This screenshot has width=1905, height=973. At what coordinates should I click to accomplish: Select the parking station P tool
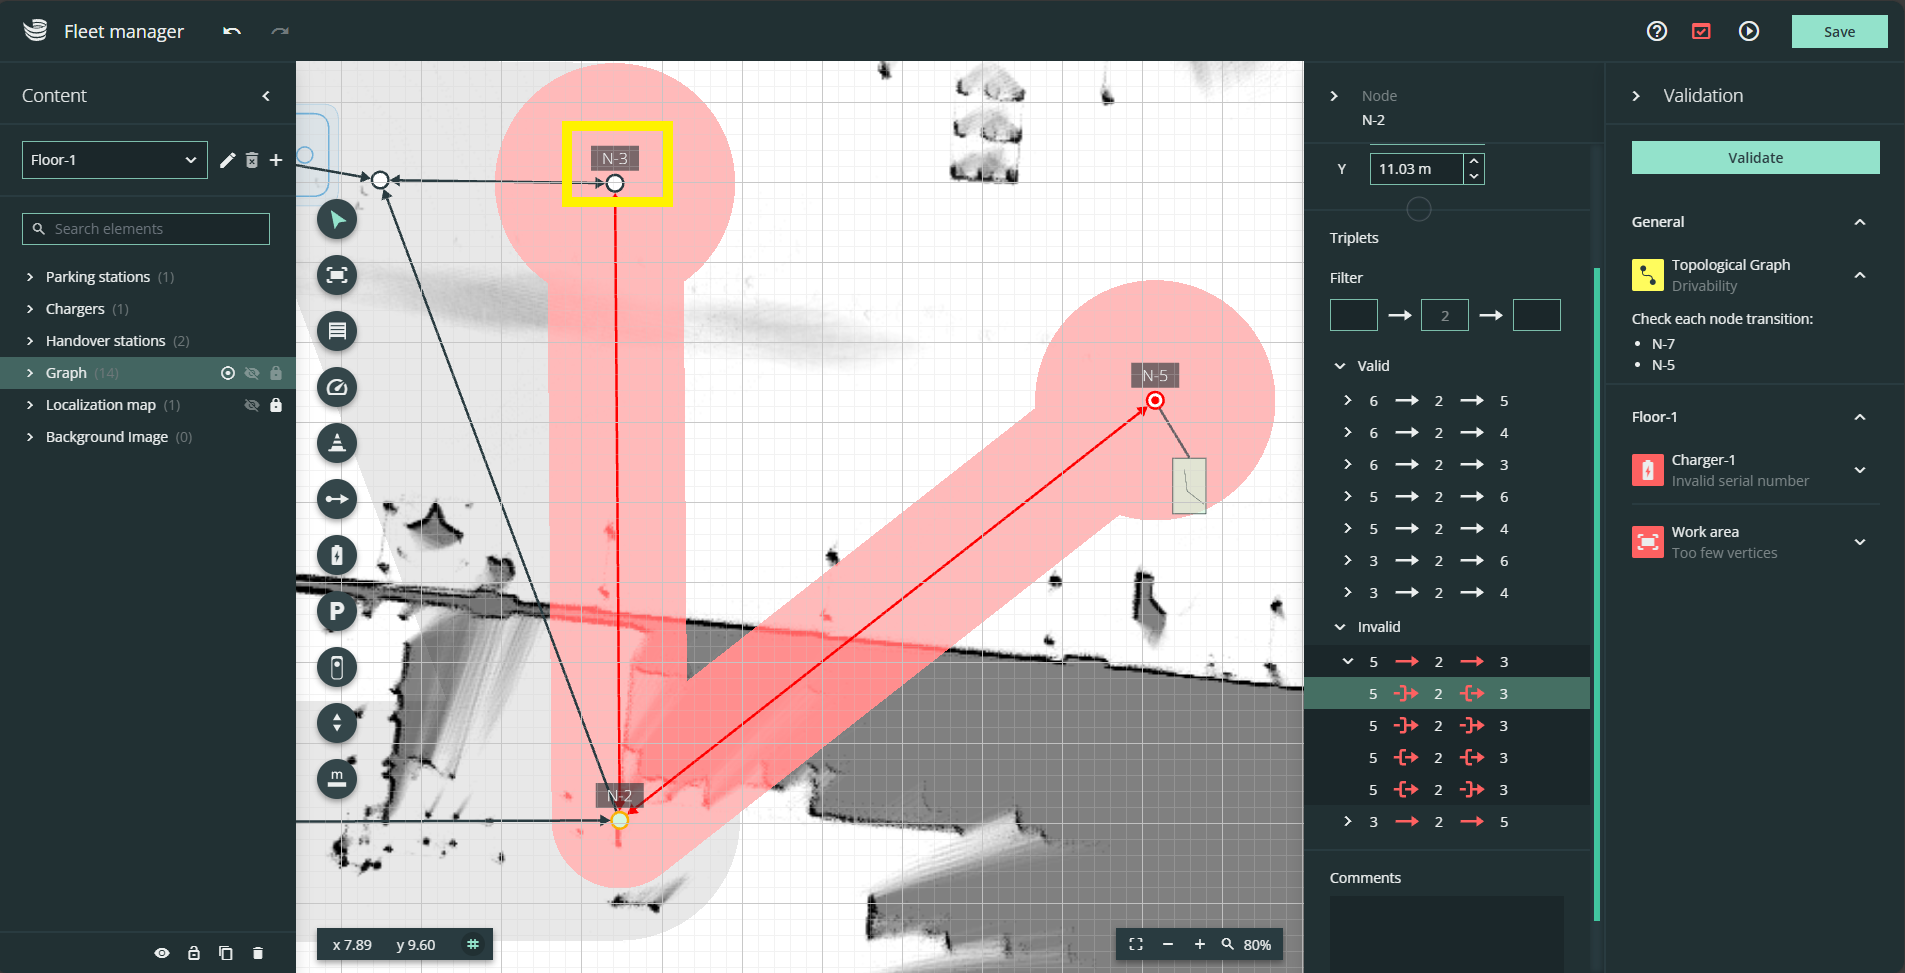click(x=337, y=611)
